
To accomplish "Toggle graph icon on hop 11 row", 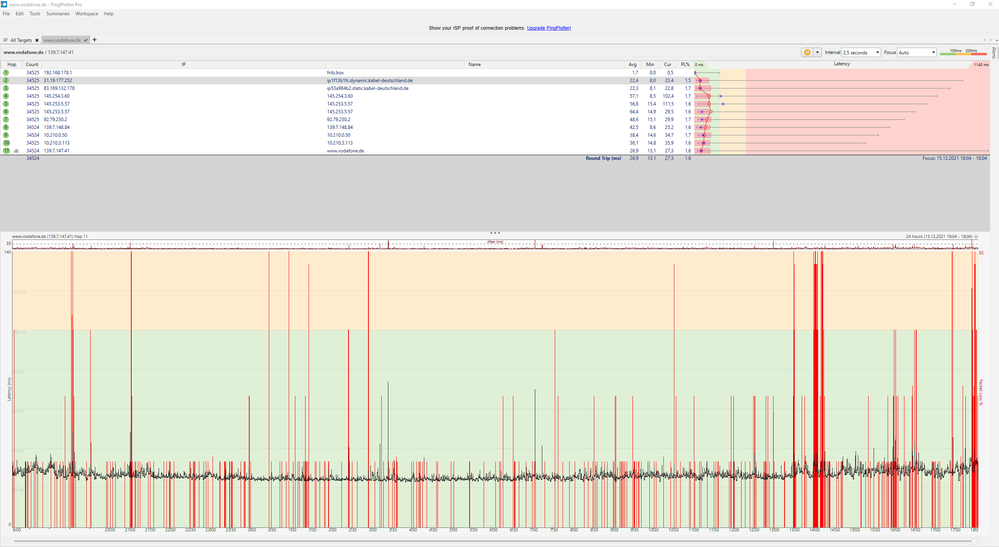I will tap(17, 151).
